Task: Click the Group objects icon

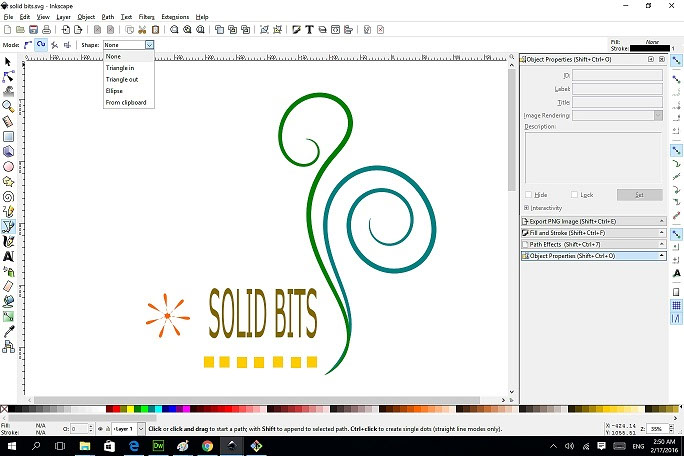Action: point(264,30)
